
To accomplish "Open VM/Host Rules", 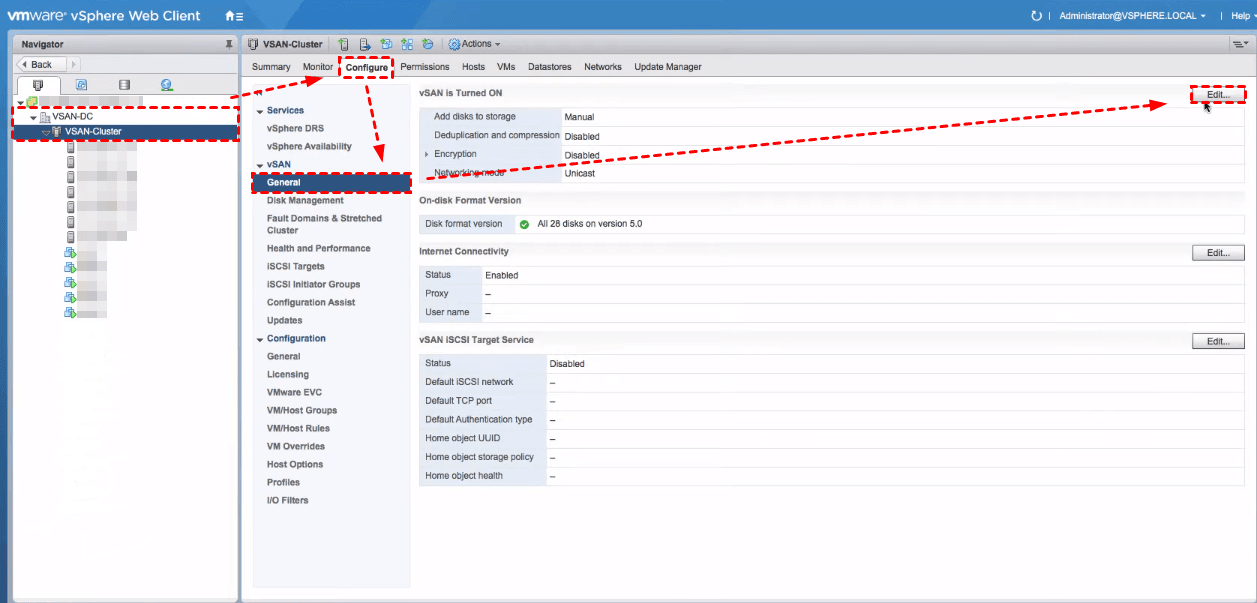I will coord(298,429).
